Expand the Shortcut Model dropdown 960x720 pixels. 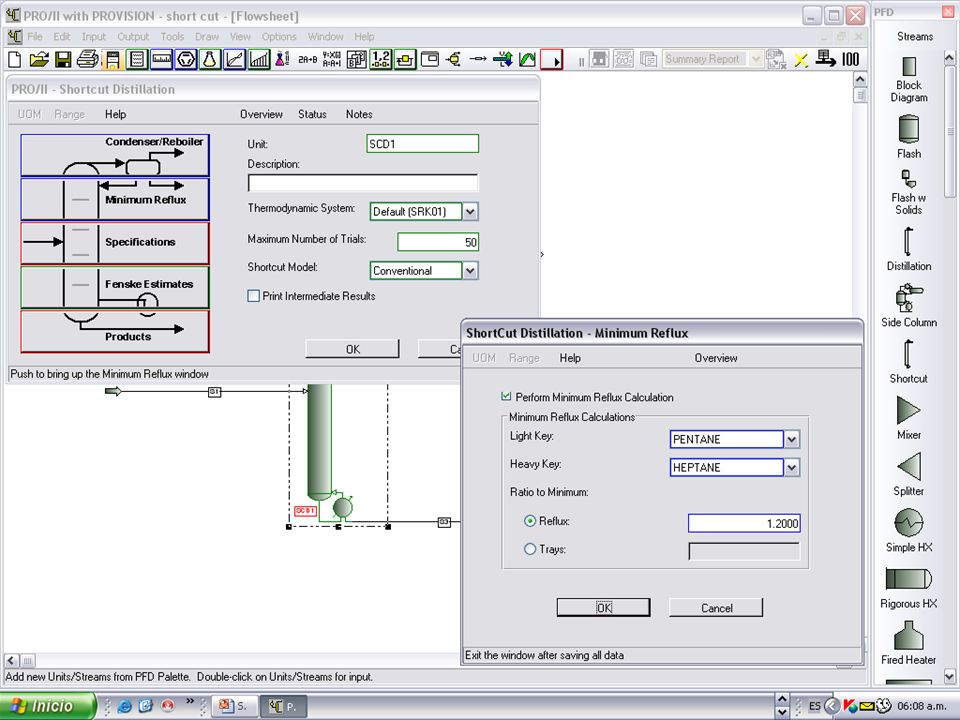[470, 271]
